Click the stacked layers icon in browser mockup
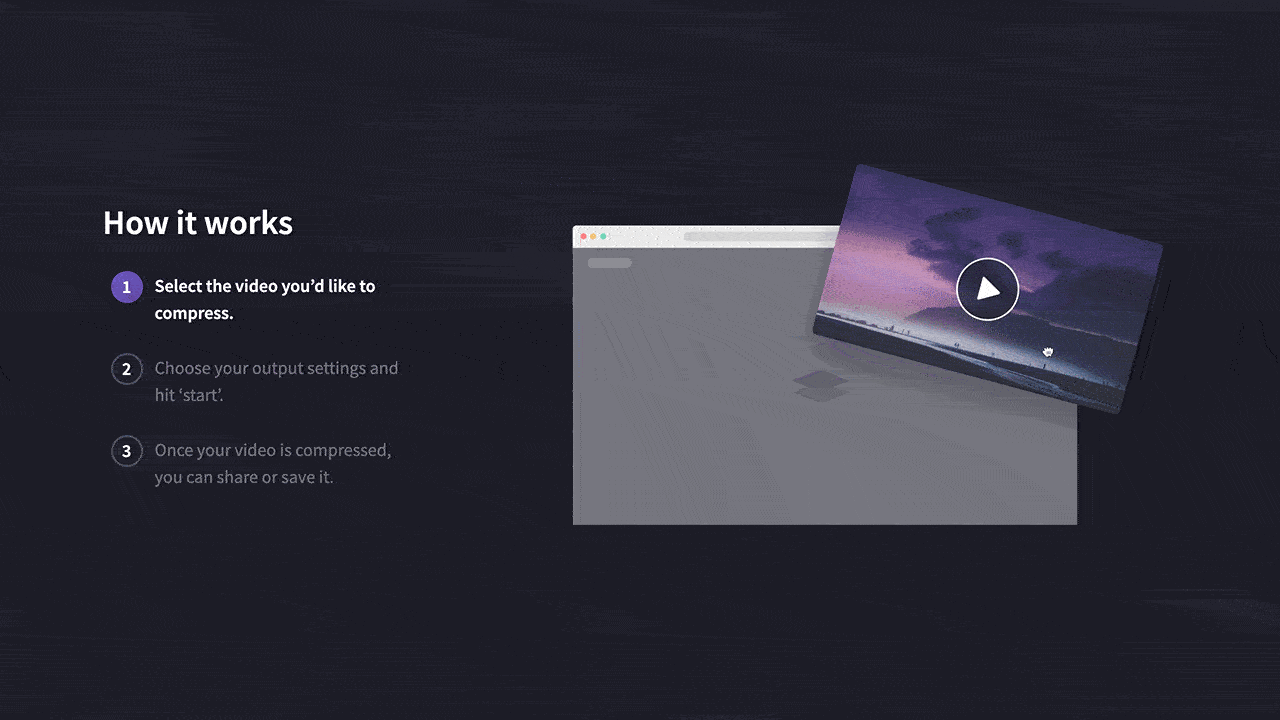 821,385
